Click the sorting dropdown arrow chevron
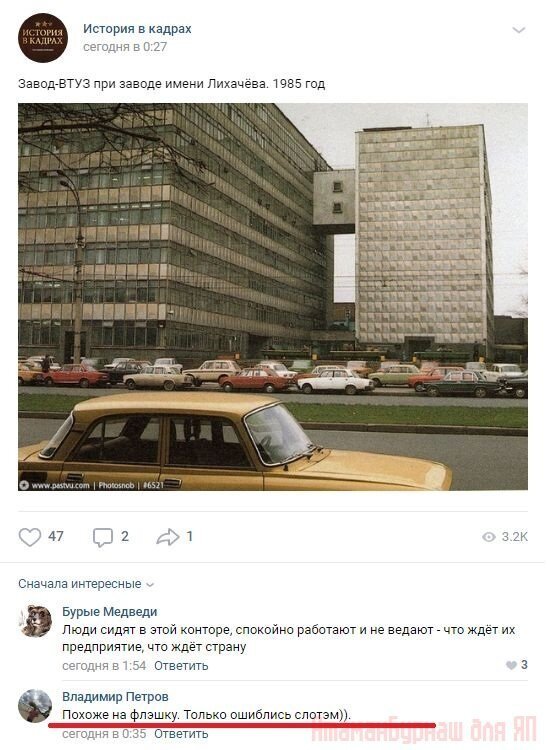Image resolution: width=547 pixels, height=750 pixels. [x=150, y=585]
